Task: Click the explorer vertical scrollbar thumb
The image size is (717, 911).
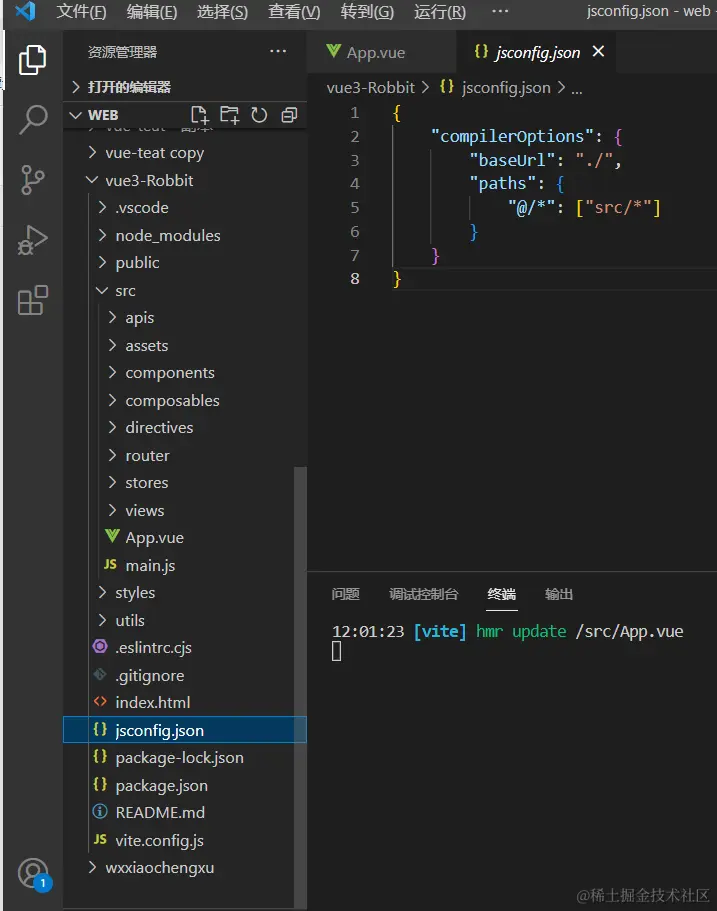Action: click(300, 686)
